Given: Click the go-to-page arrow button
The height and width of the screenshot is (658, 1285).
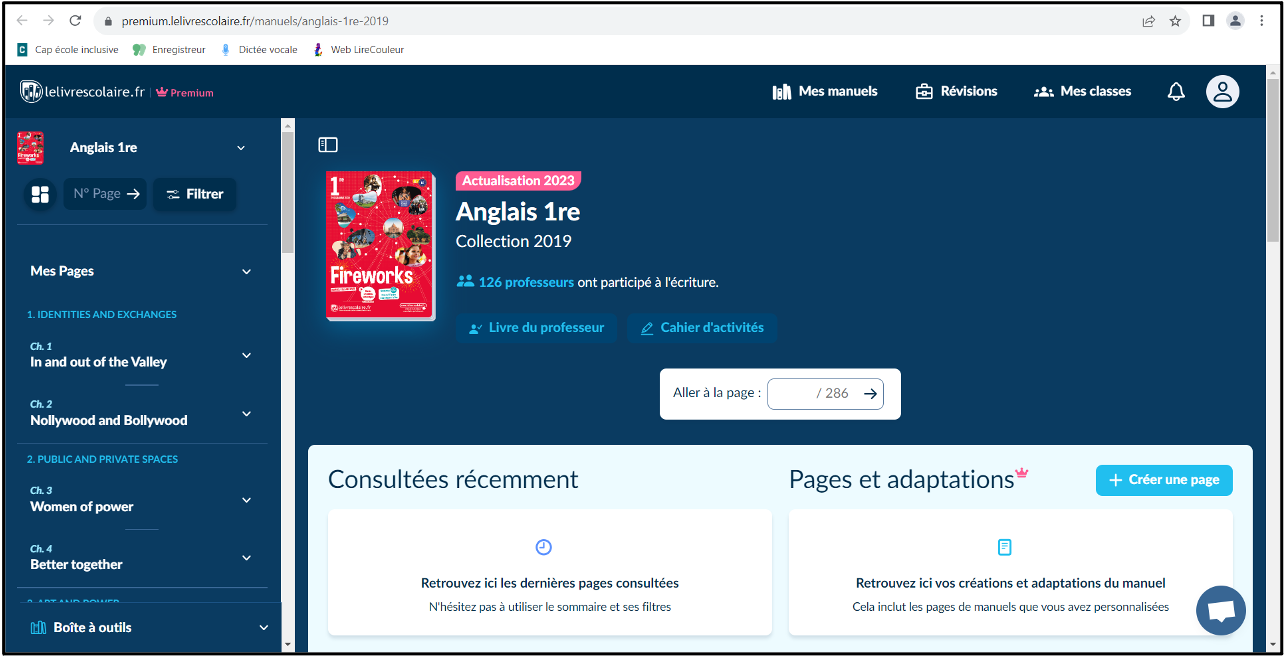Looking at the screenshot, I should coord(871,394).
